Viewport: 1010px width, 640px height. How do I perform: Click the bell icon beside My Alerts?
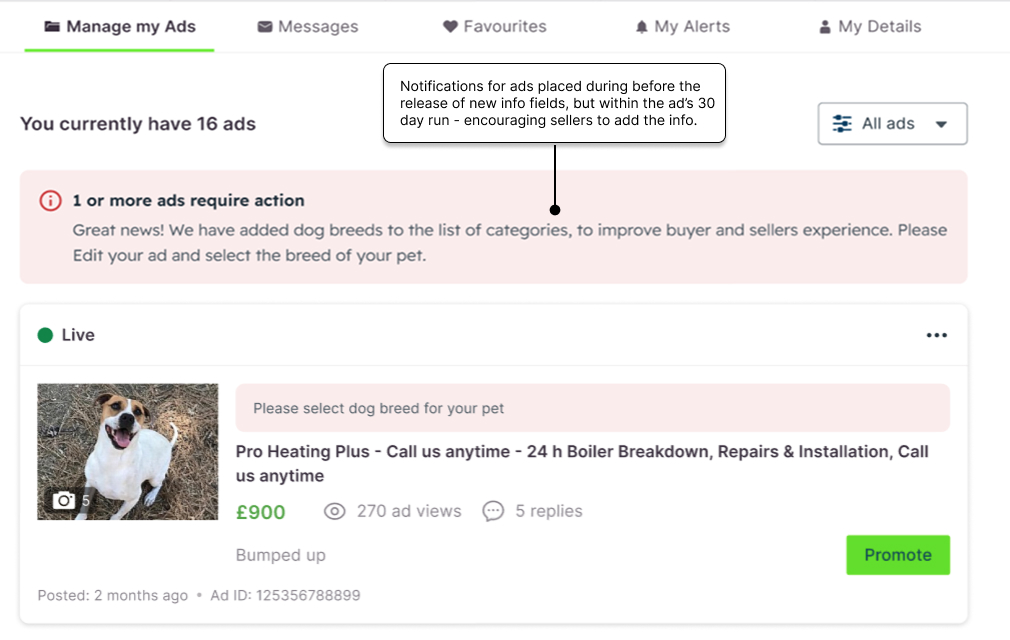tap(642, 27)
